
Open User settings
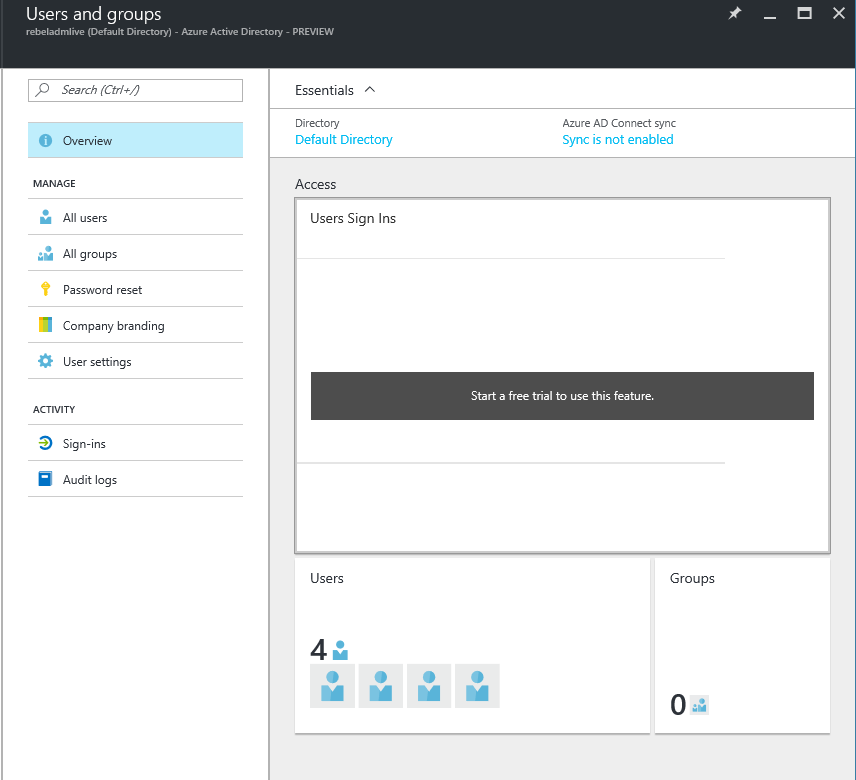tap(135, 361)
